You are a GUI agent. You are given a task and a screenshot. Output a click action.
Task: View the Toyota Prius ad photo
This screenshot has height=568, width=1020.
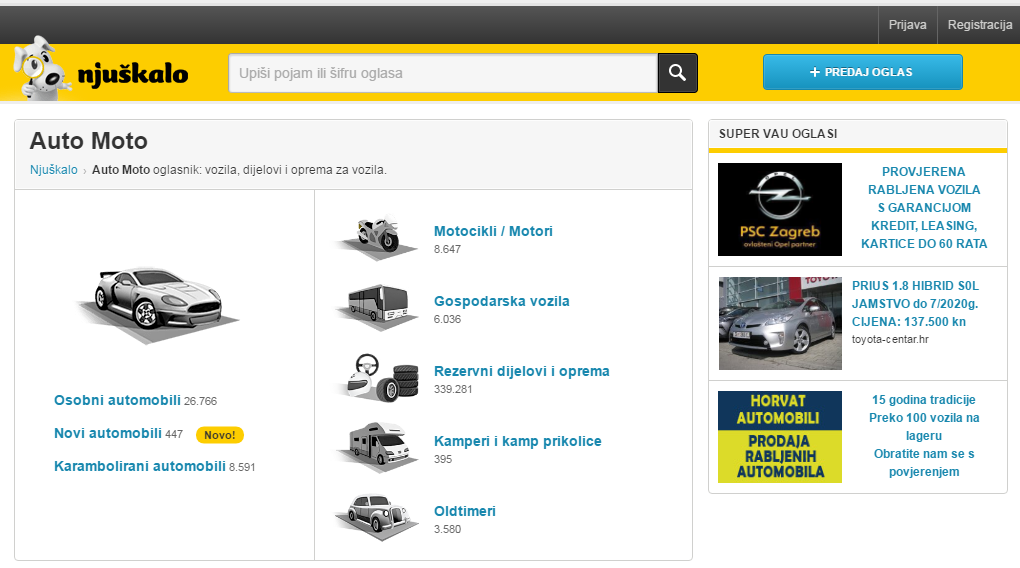[x=780, y=323]
